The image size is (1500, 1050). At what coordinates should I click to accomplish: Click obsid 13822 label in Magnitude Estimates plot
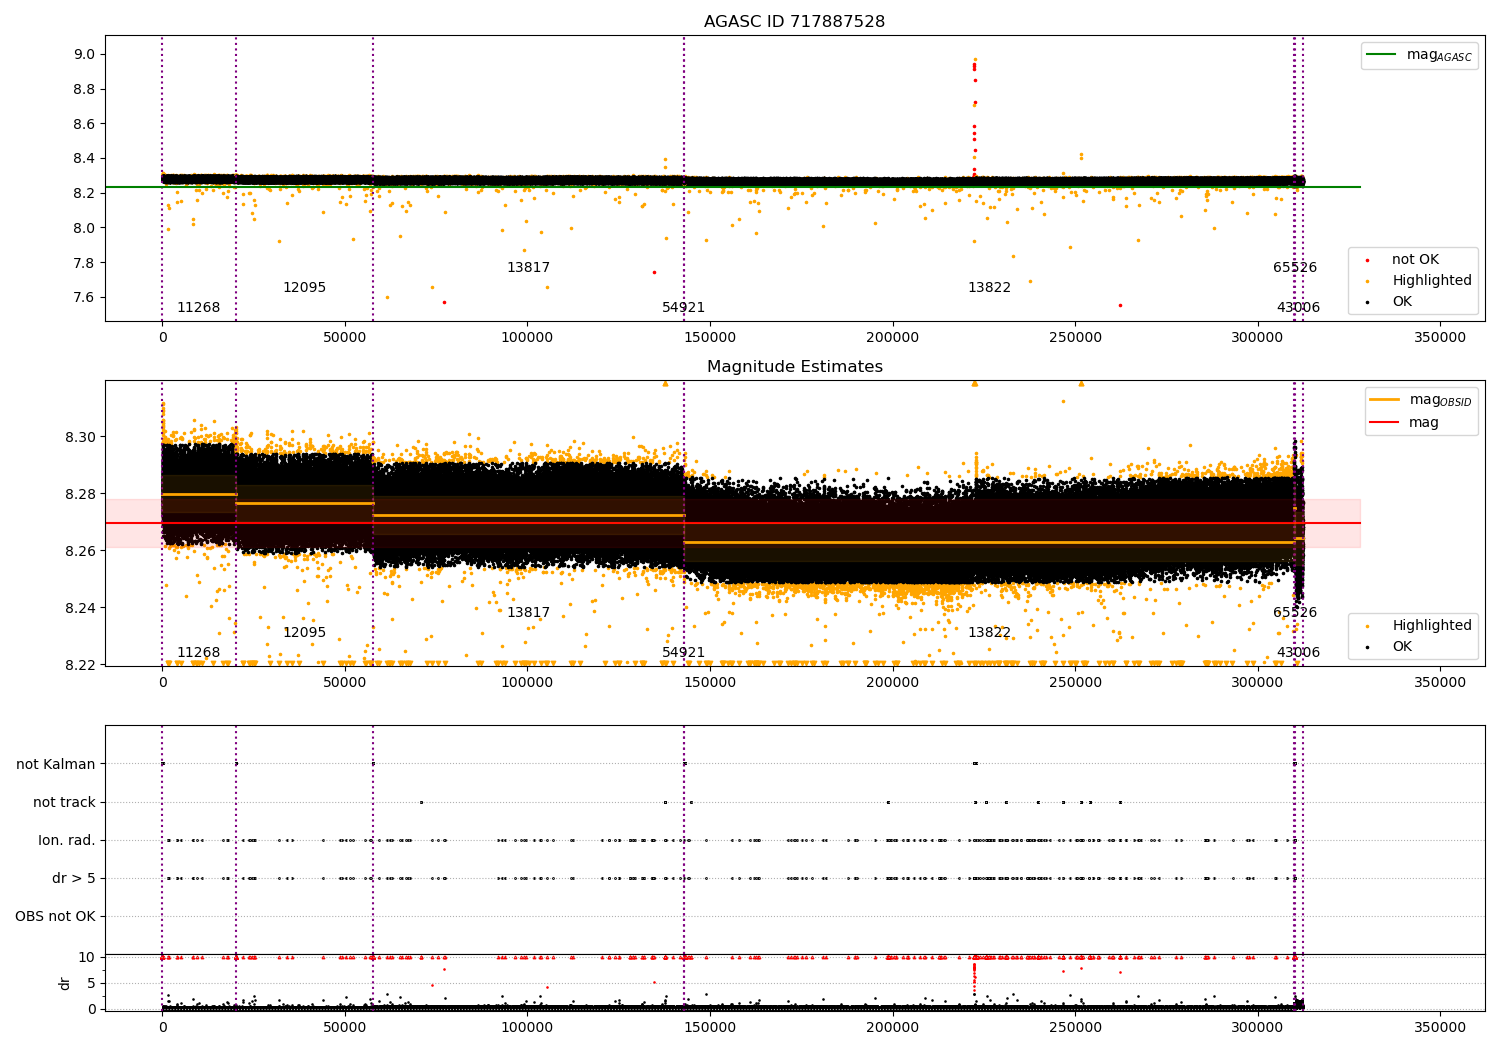989,632
